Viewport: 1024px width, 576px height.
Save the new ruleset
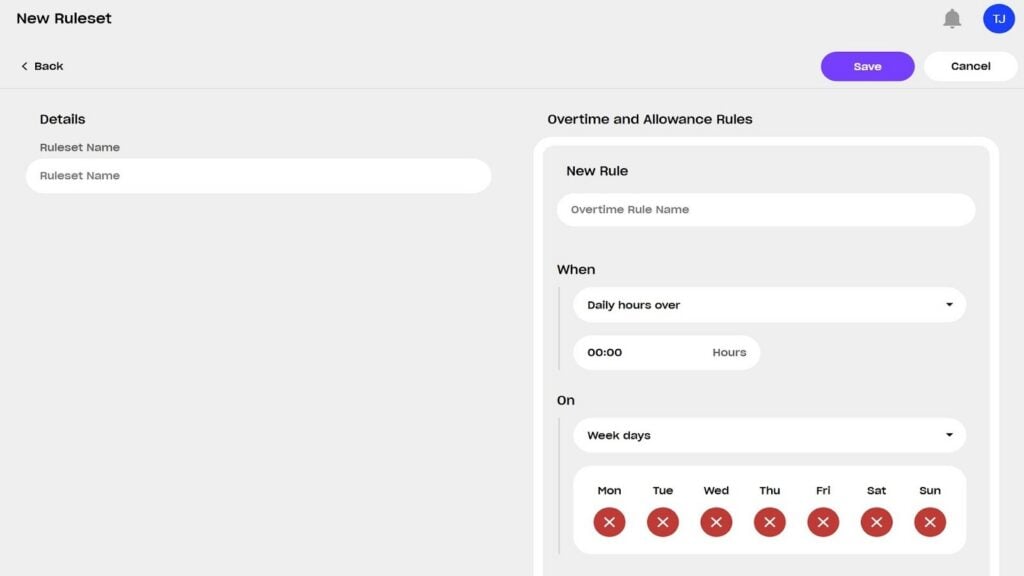coord(867,66)
